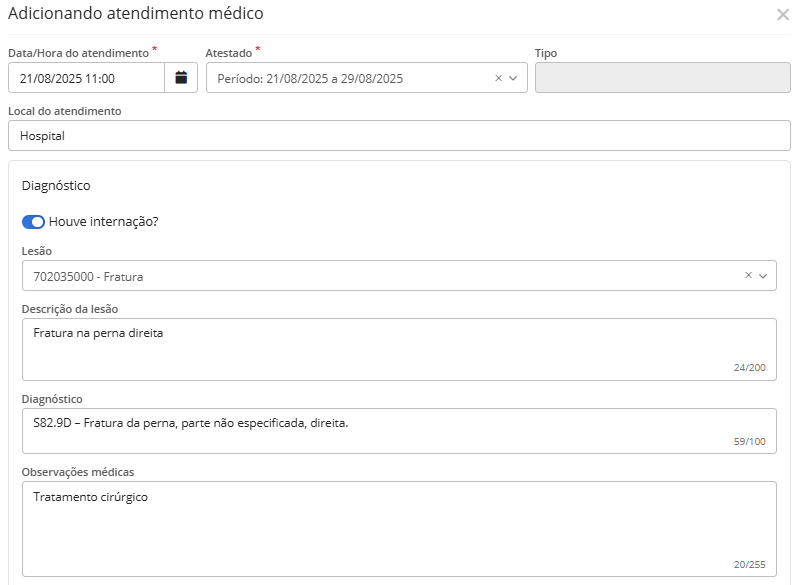Clear the selected Lesão value
This screenshot has width=800, height=585.
tap(748, 276)
